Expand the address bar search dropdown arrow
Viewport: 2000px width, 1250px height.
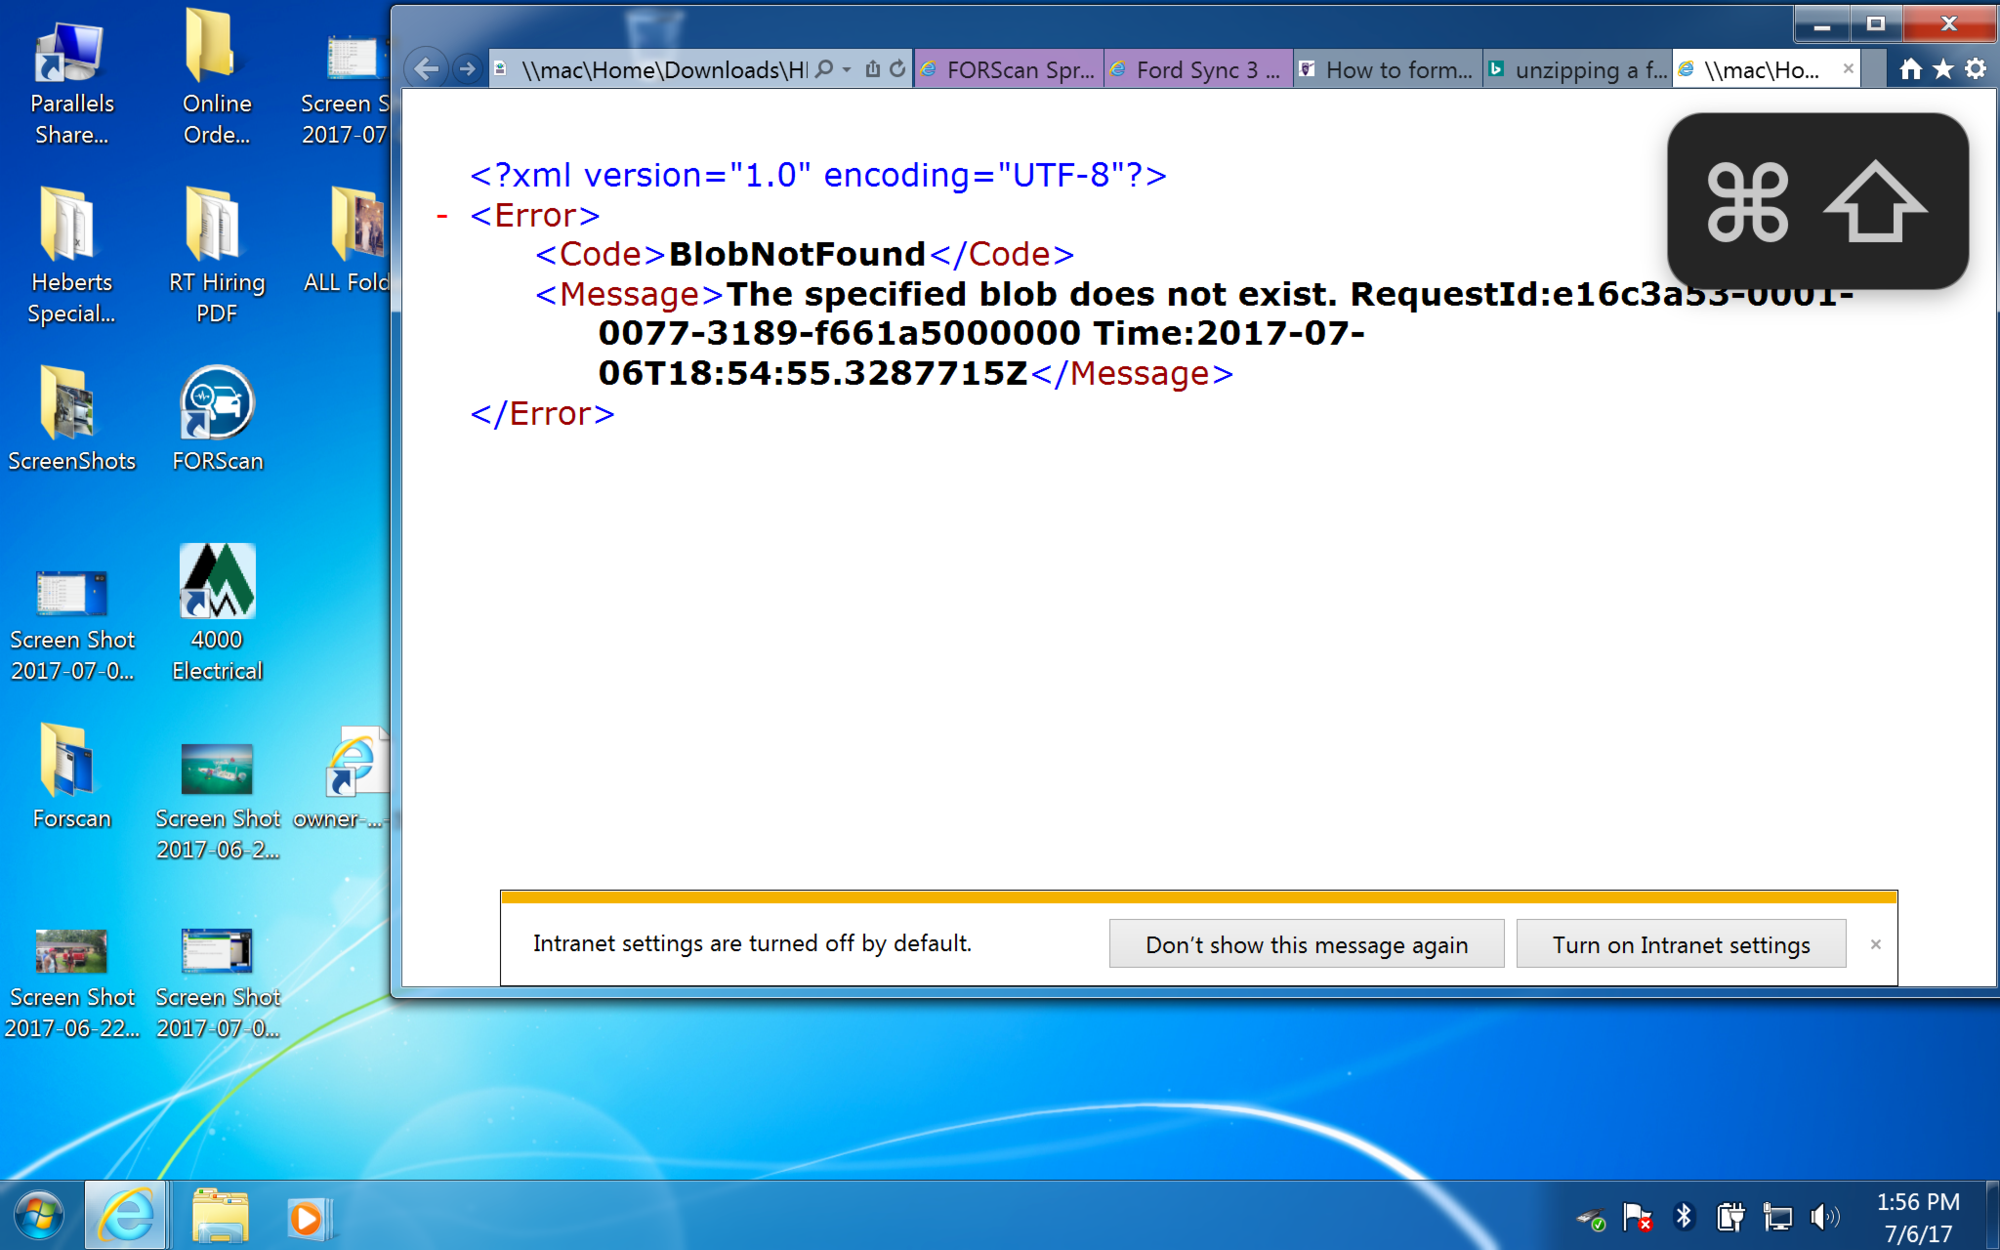coord(847,69)
